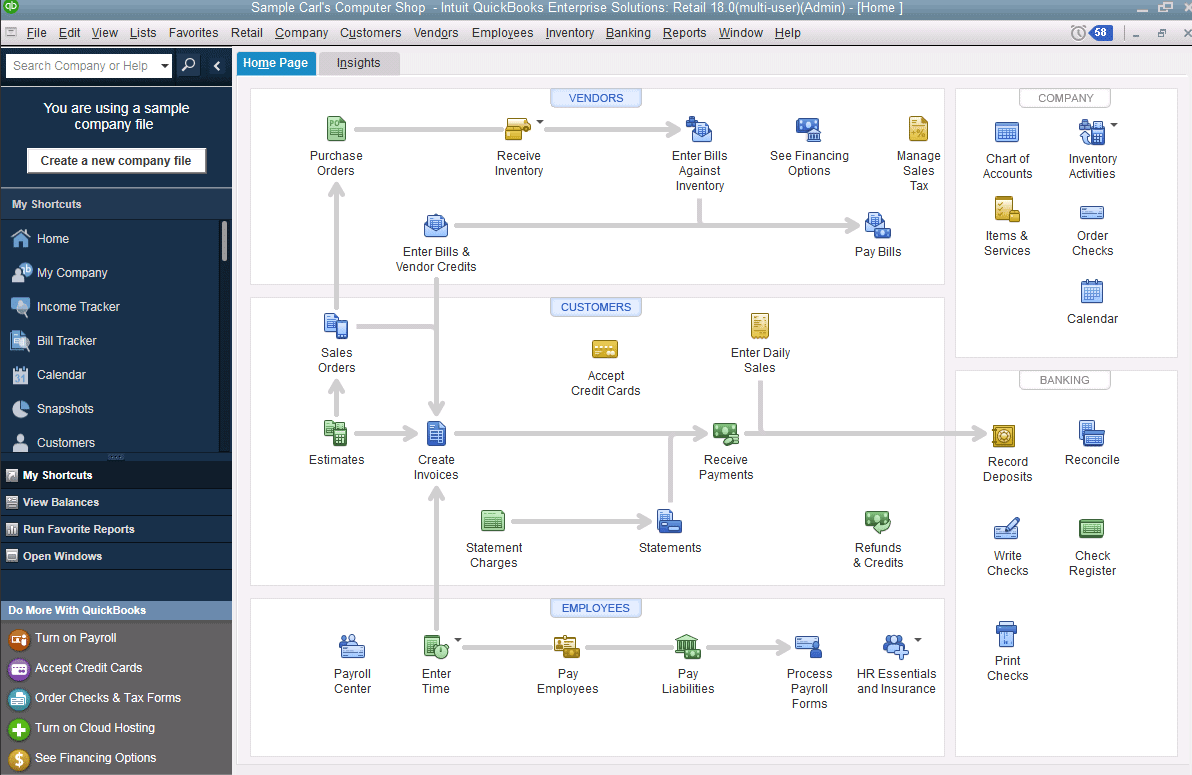This screenshot has width=1192, height=775.
Task: Open Write Checks icon
Action: (1007, 529)
